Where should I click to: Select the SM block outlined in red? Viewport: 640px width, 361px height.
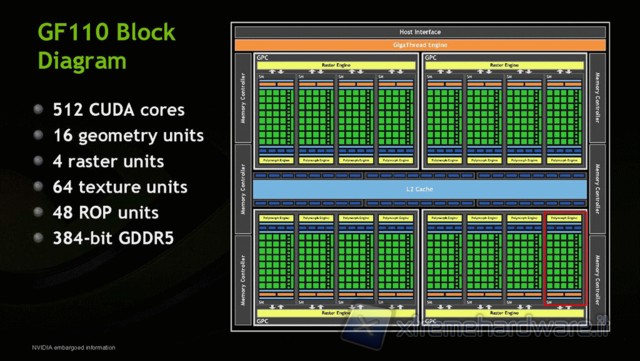tap(565, 258)
